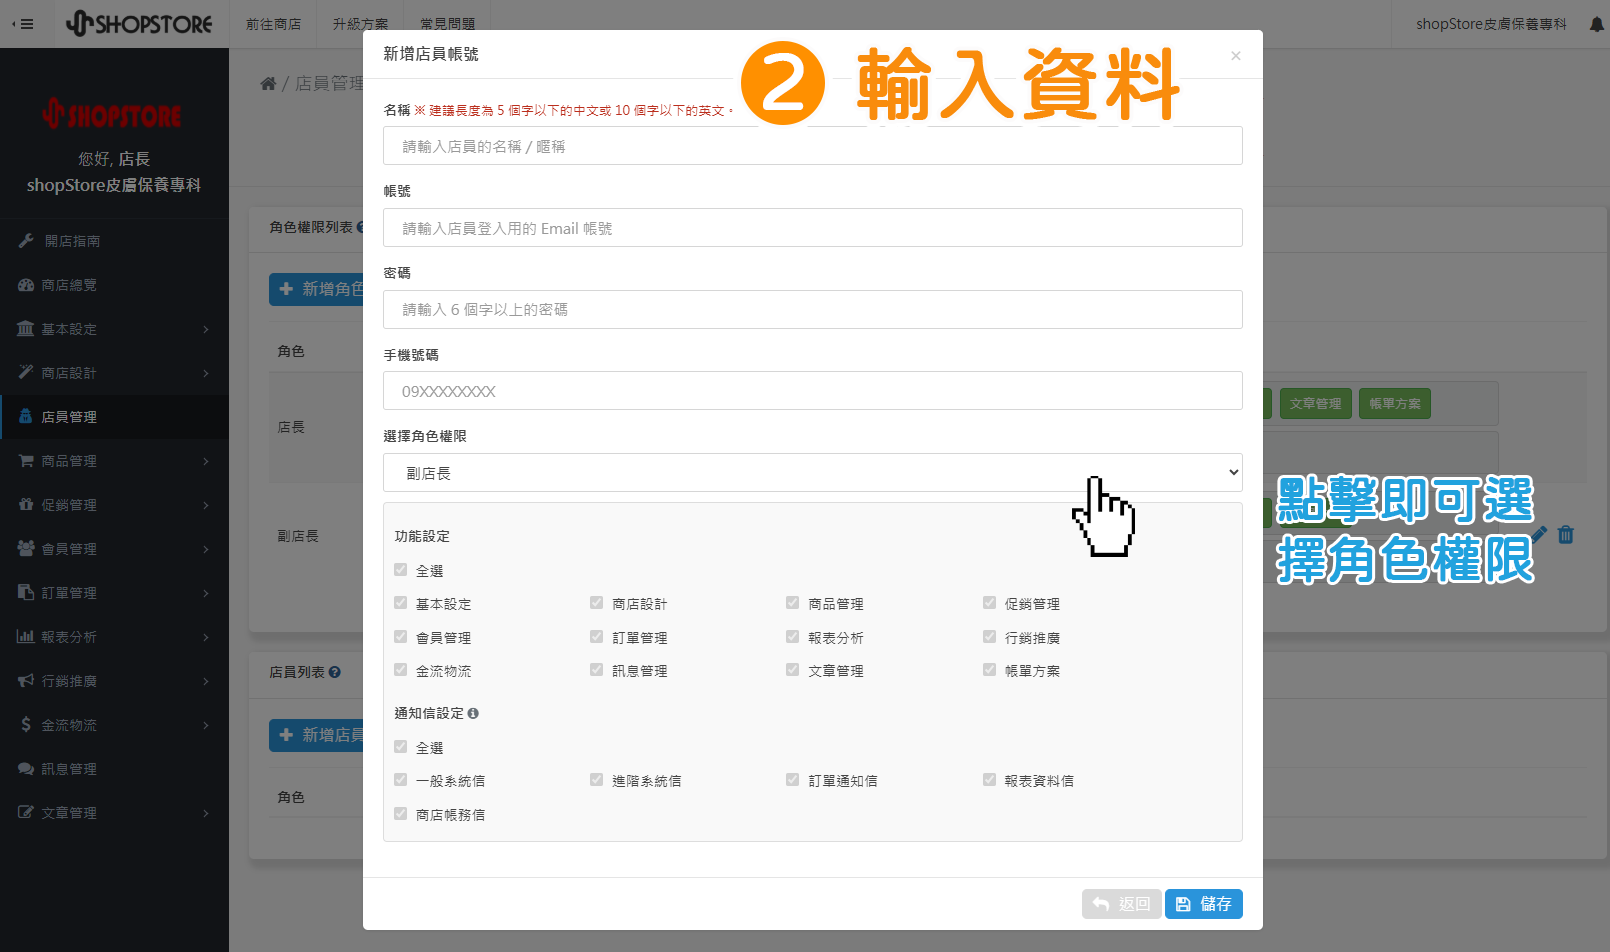Toggle the 商店設計 checkbox

click(x=597, y=603)
